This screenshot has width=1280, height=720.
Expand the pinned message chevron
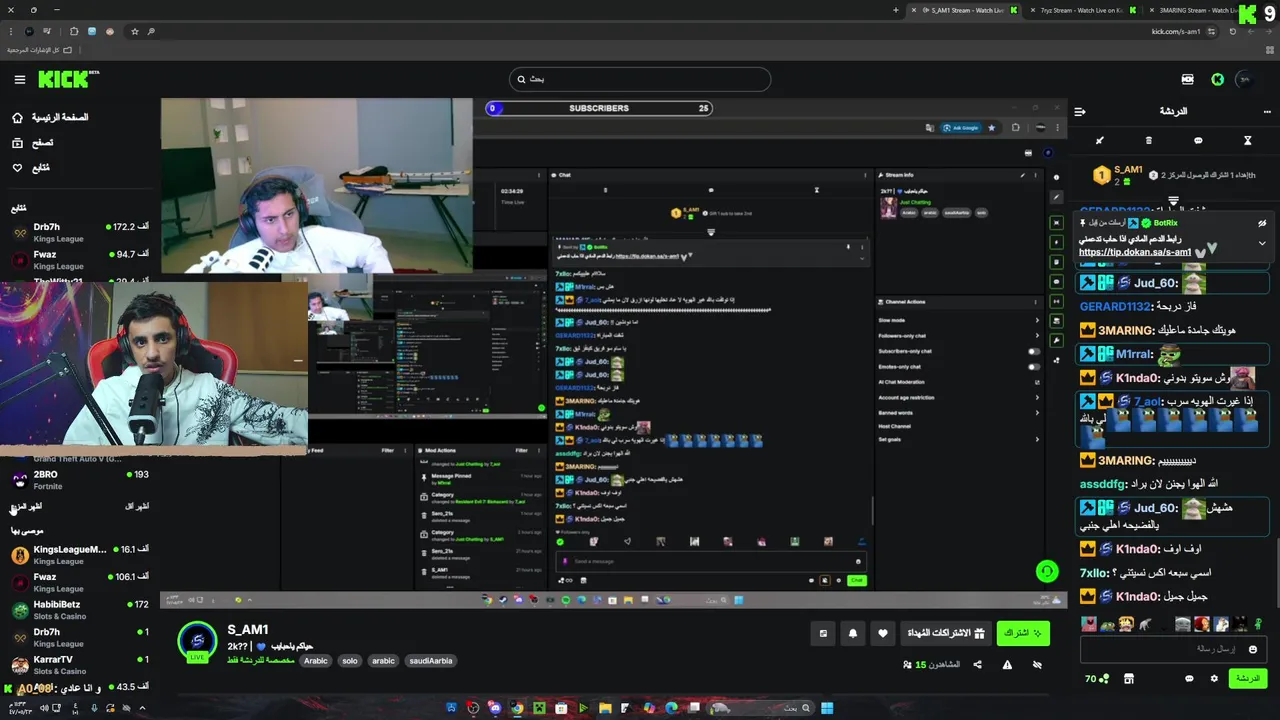pos(1262,243)
